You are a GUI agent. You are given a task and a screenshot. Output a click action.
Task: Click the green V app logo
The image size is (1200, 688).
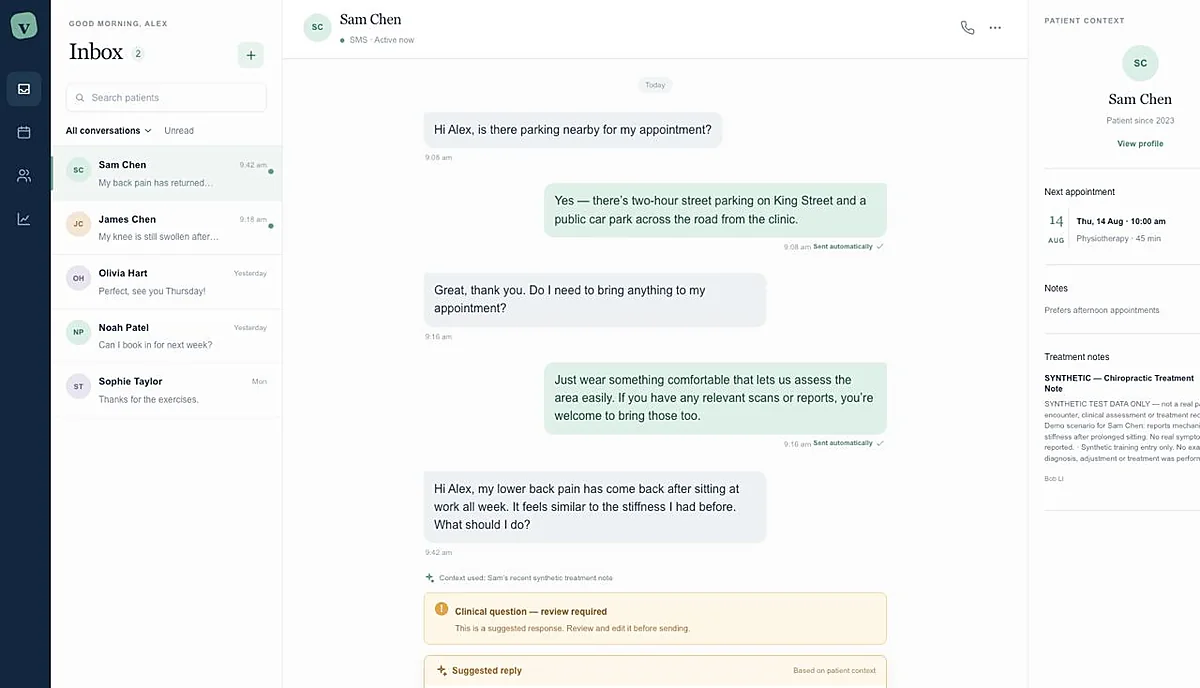(24, 25)
